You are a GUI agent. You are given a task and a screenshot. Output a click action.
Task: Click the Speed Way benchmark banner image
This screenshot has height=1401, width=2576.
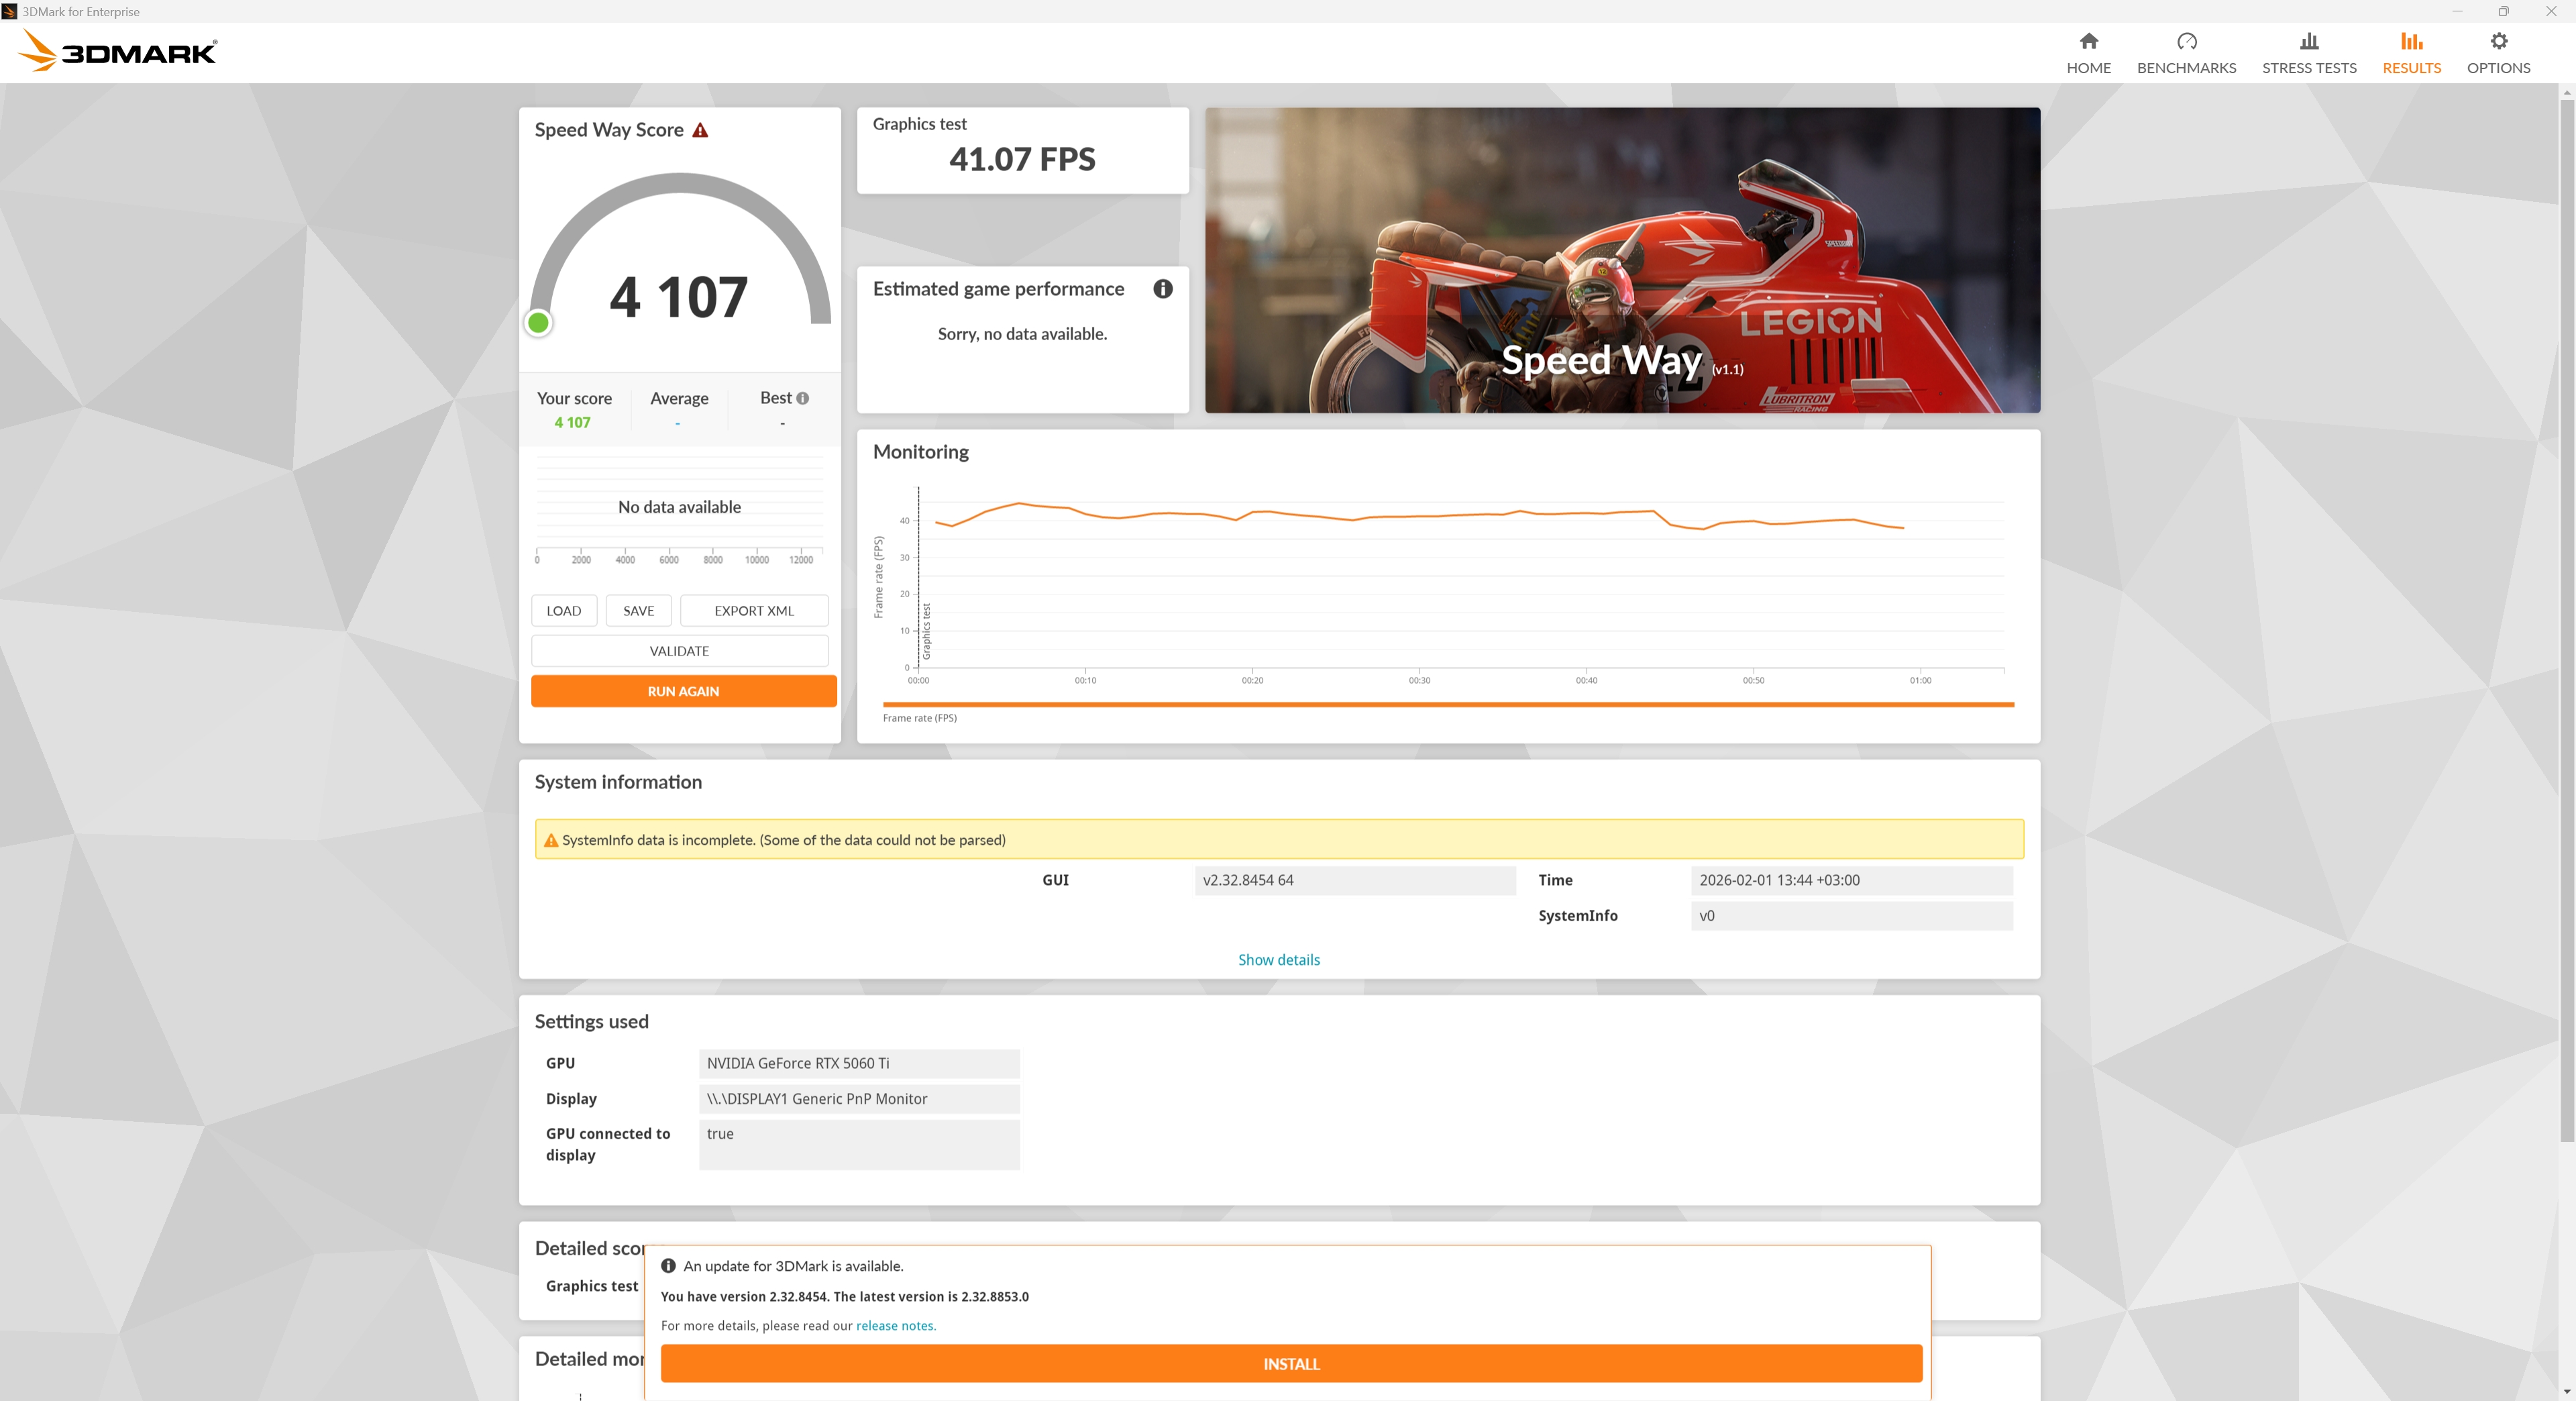(1621, 260)
